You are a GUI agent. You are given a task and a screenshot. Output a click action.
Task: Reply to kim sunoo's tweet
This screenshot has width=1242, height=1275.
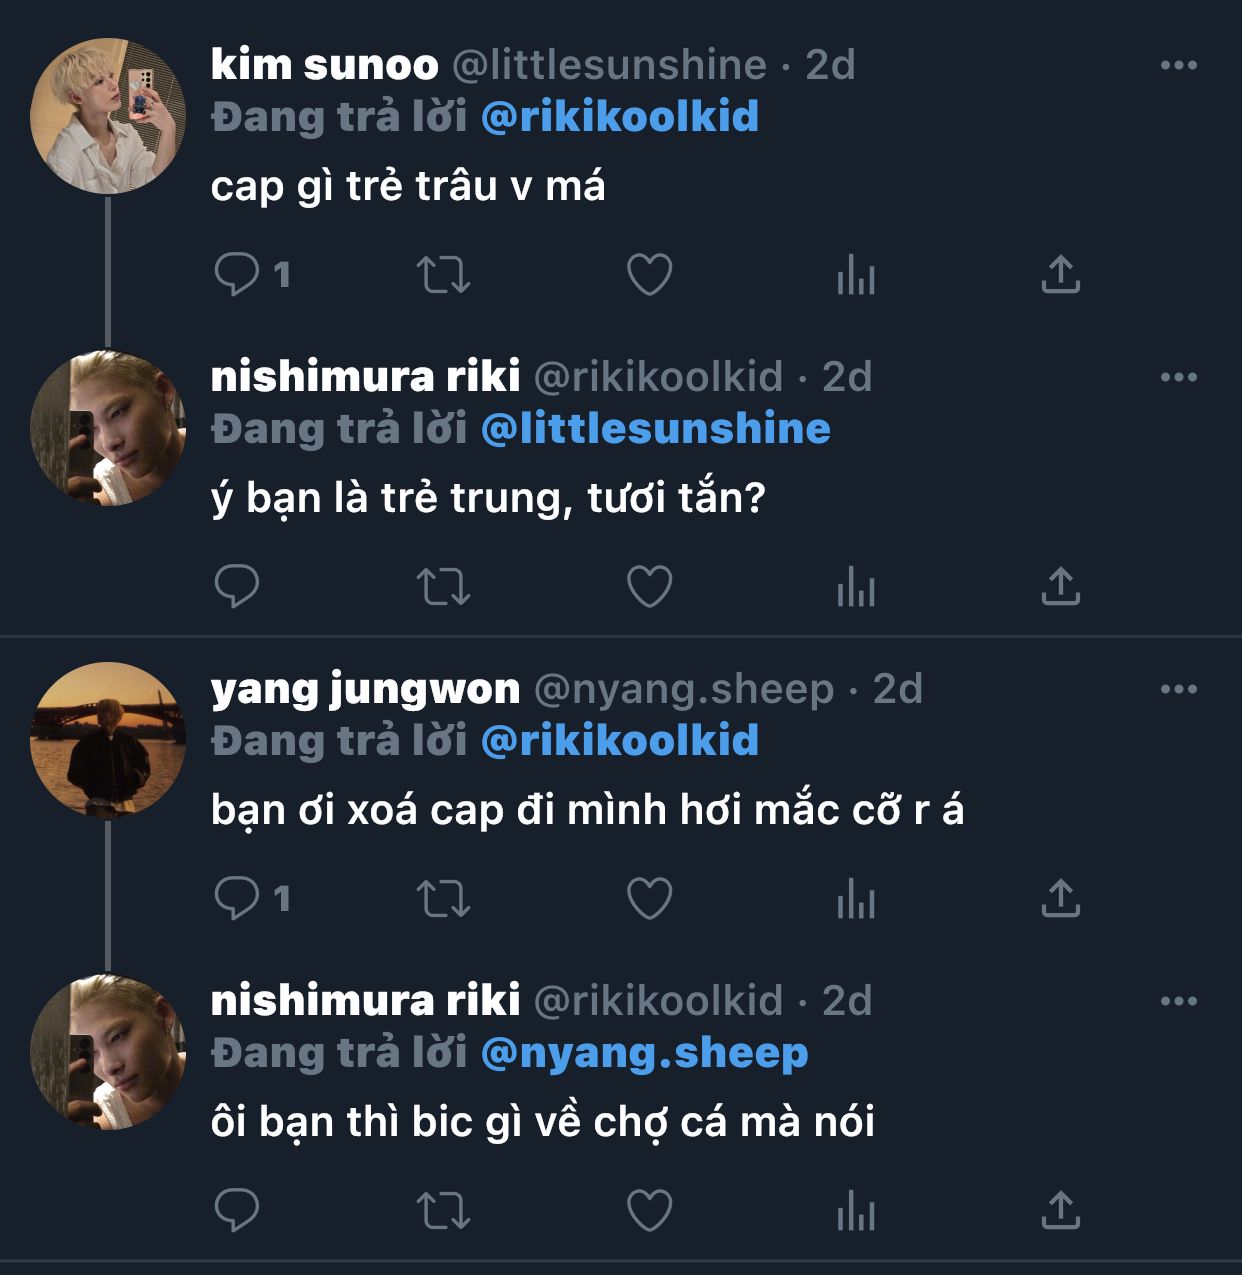[237, 274]
